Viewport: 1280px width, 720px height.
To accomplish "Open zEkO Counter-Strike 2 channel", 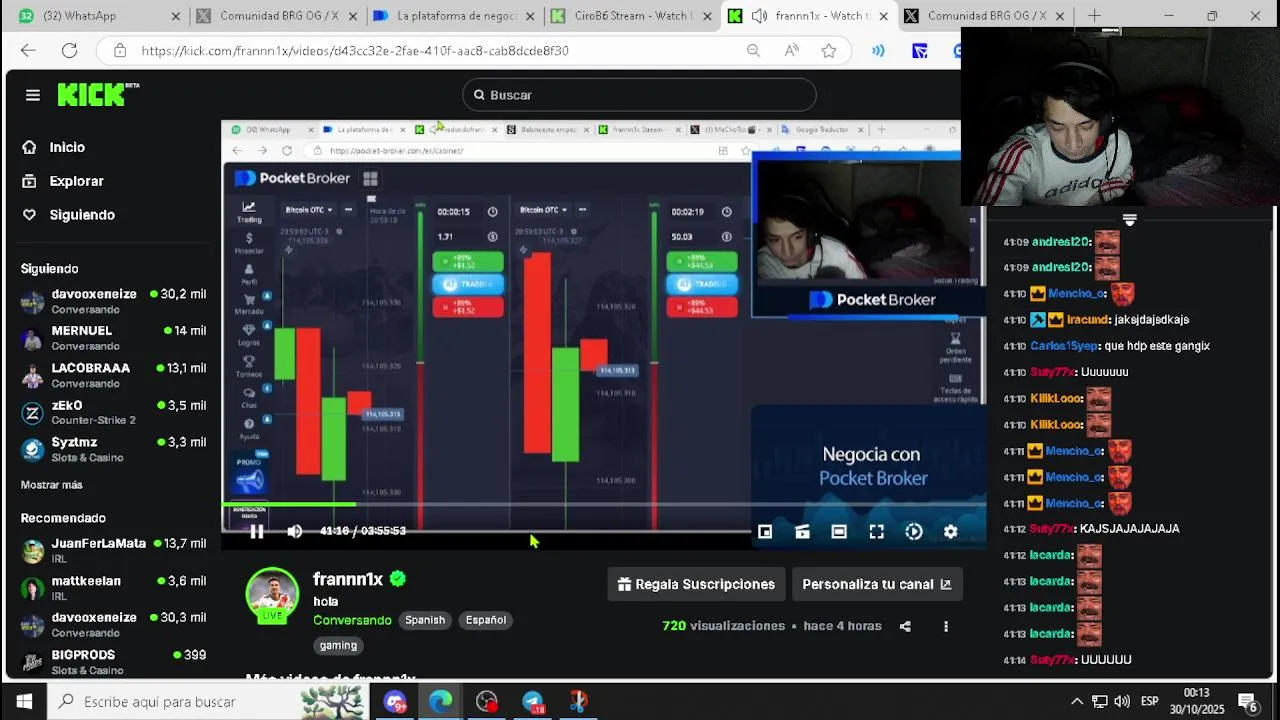I will (113, 412).
